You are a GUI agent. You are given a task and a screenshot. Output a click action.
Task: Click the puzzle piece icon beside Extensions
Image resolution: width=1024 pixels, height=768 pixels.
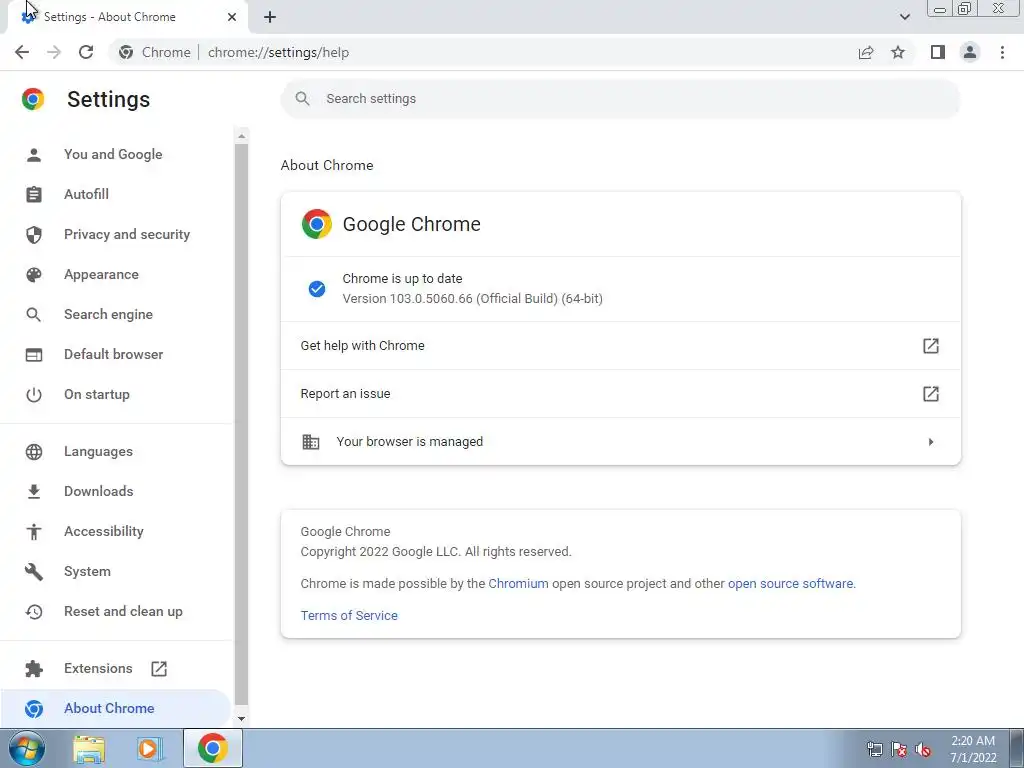click(34, 668)
